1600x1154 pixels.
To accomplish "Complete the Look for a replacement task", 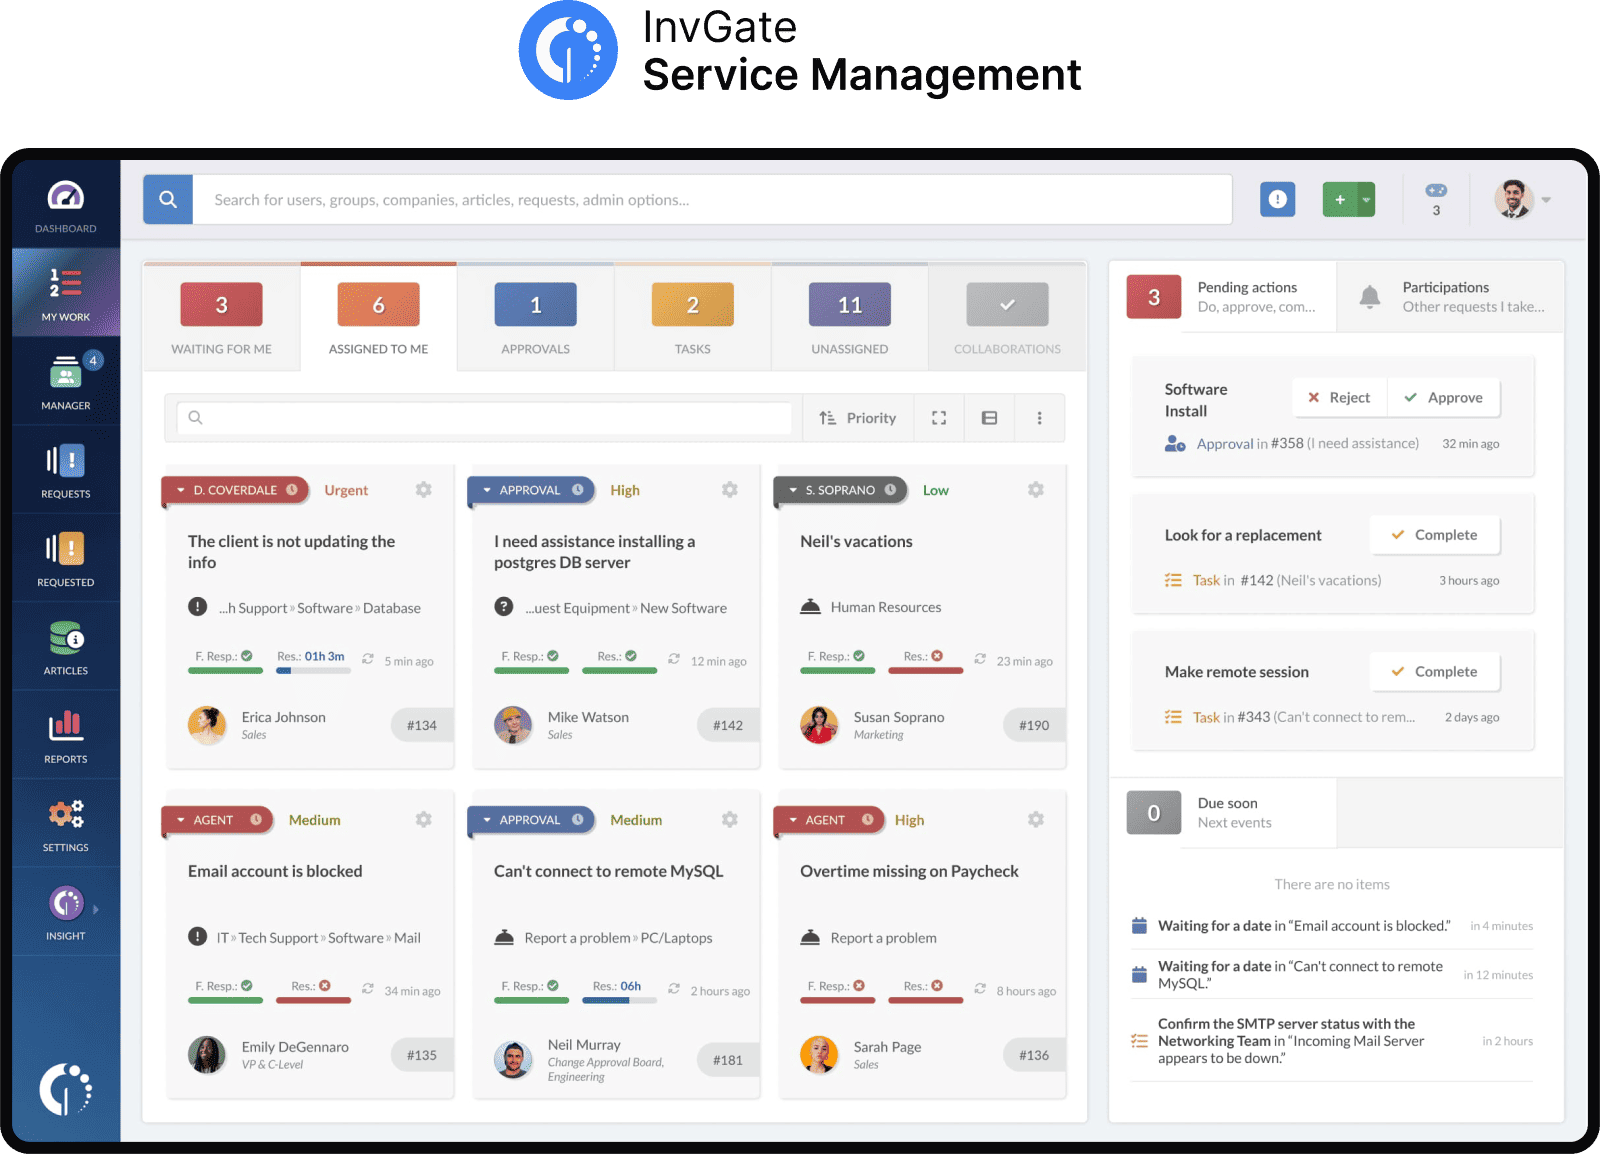I will coord(1435,535).
